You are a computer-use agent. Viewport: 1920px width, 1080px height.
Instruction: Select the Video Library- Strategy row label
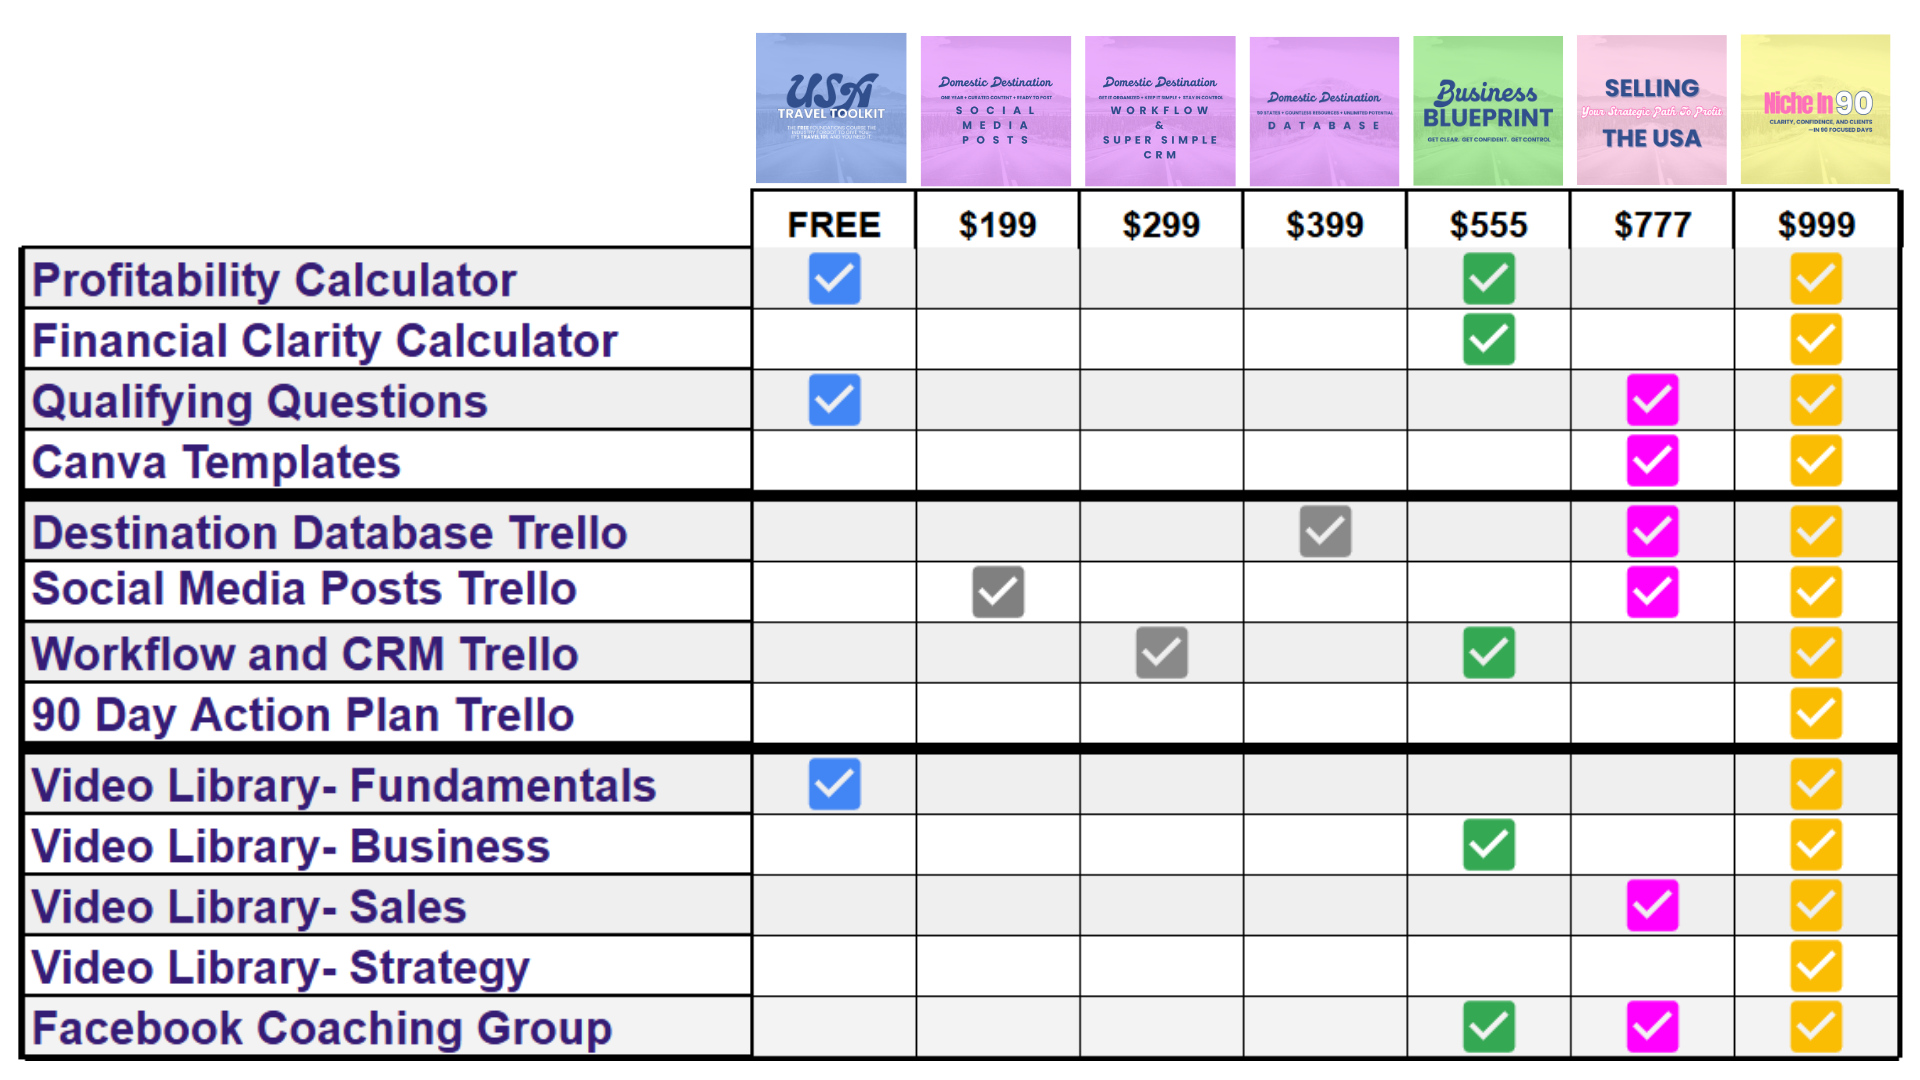click(280, 968)
